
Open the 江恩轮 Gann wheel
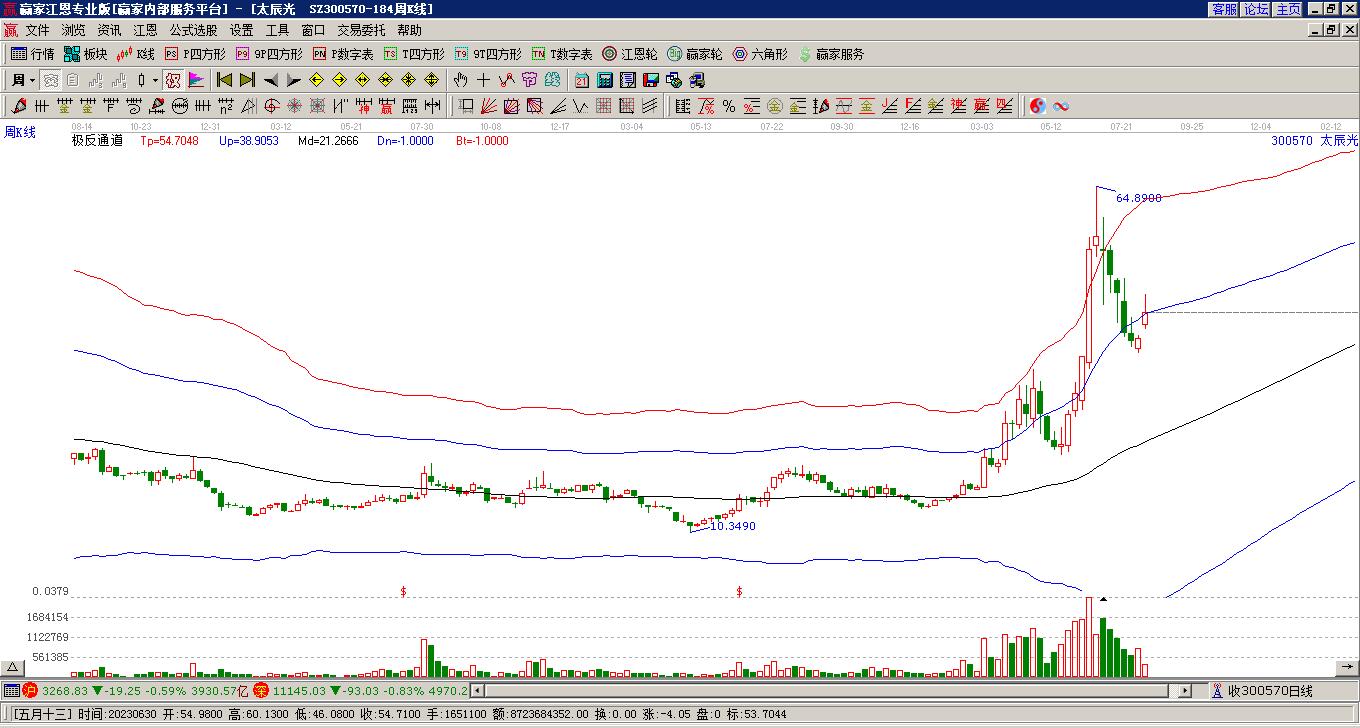pos(630,54)
